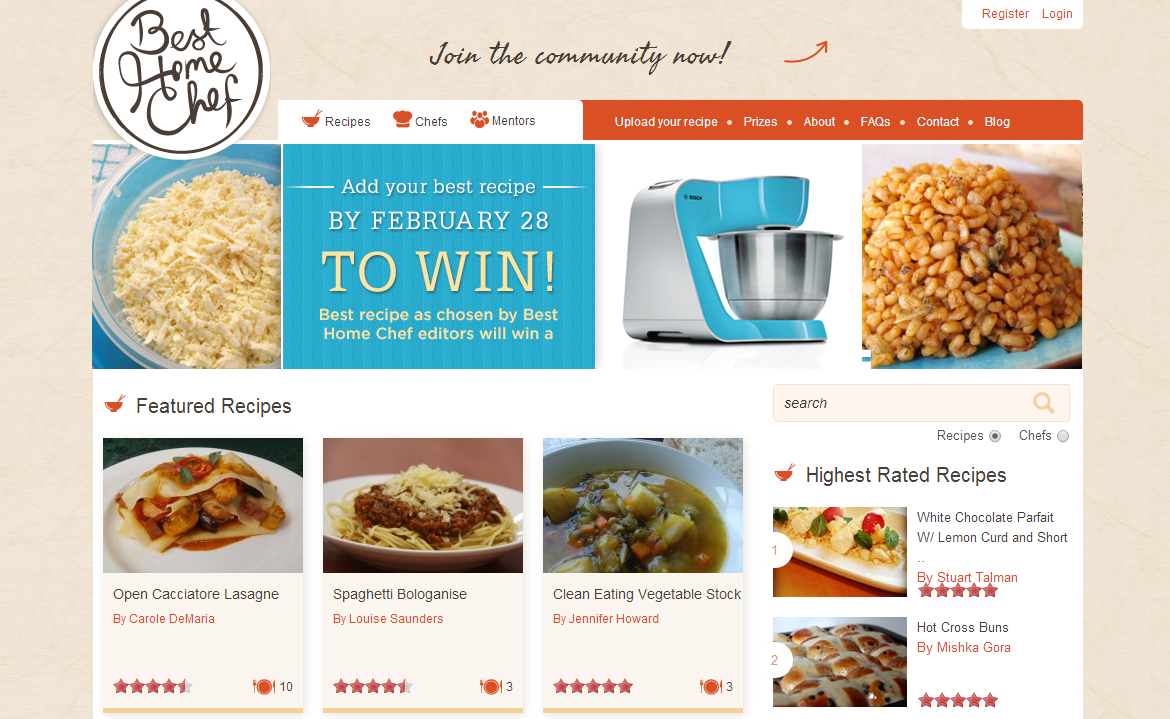
Task: Click the Login link
Action: (1057, 13)
